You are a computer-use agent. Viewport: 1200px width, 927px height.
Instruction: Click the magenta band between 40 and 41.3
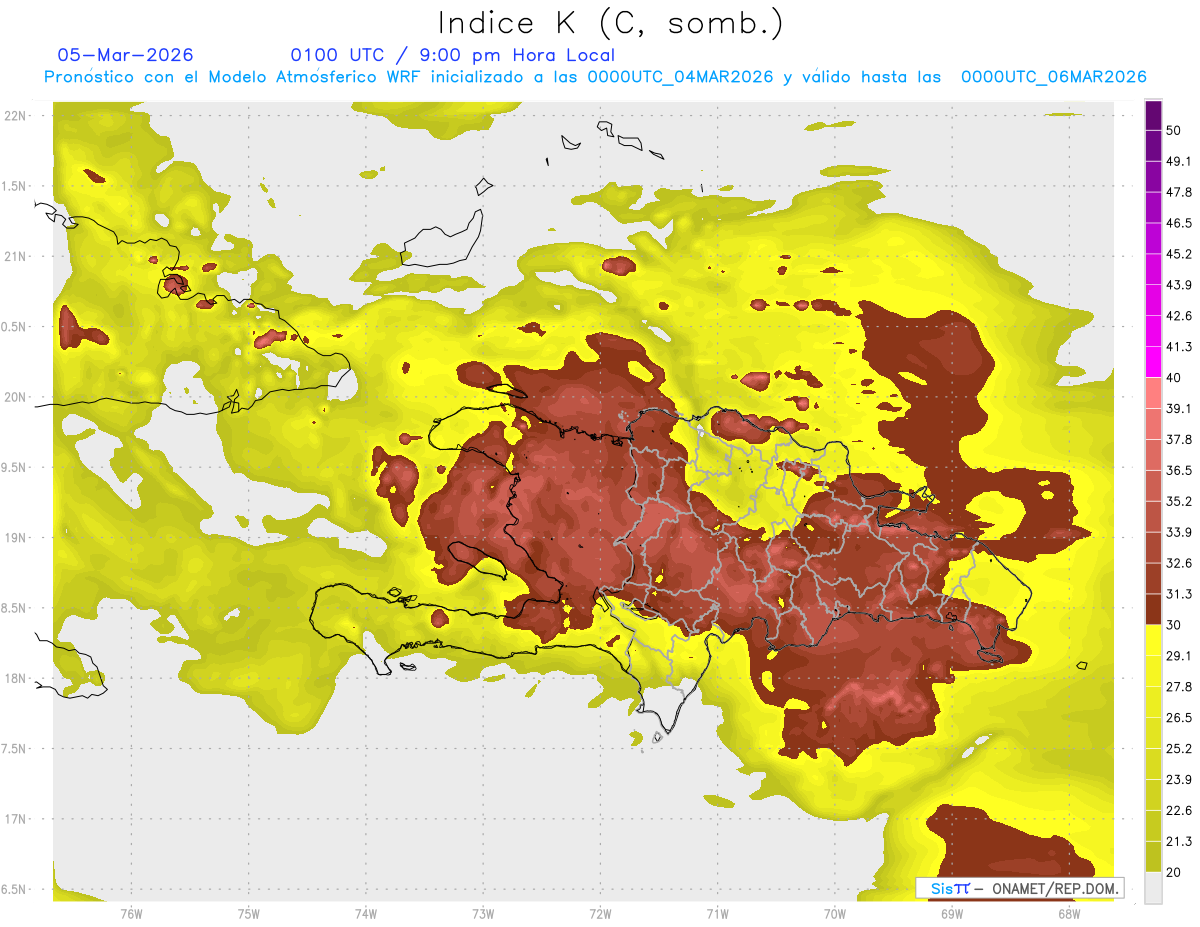coord(1153,362)
